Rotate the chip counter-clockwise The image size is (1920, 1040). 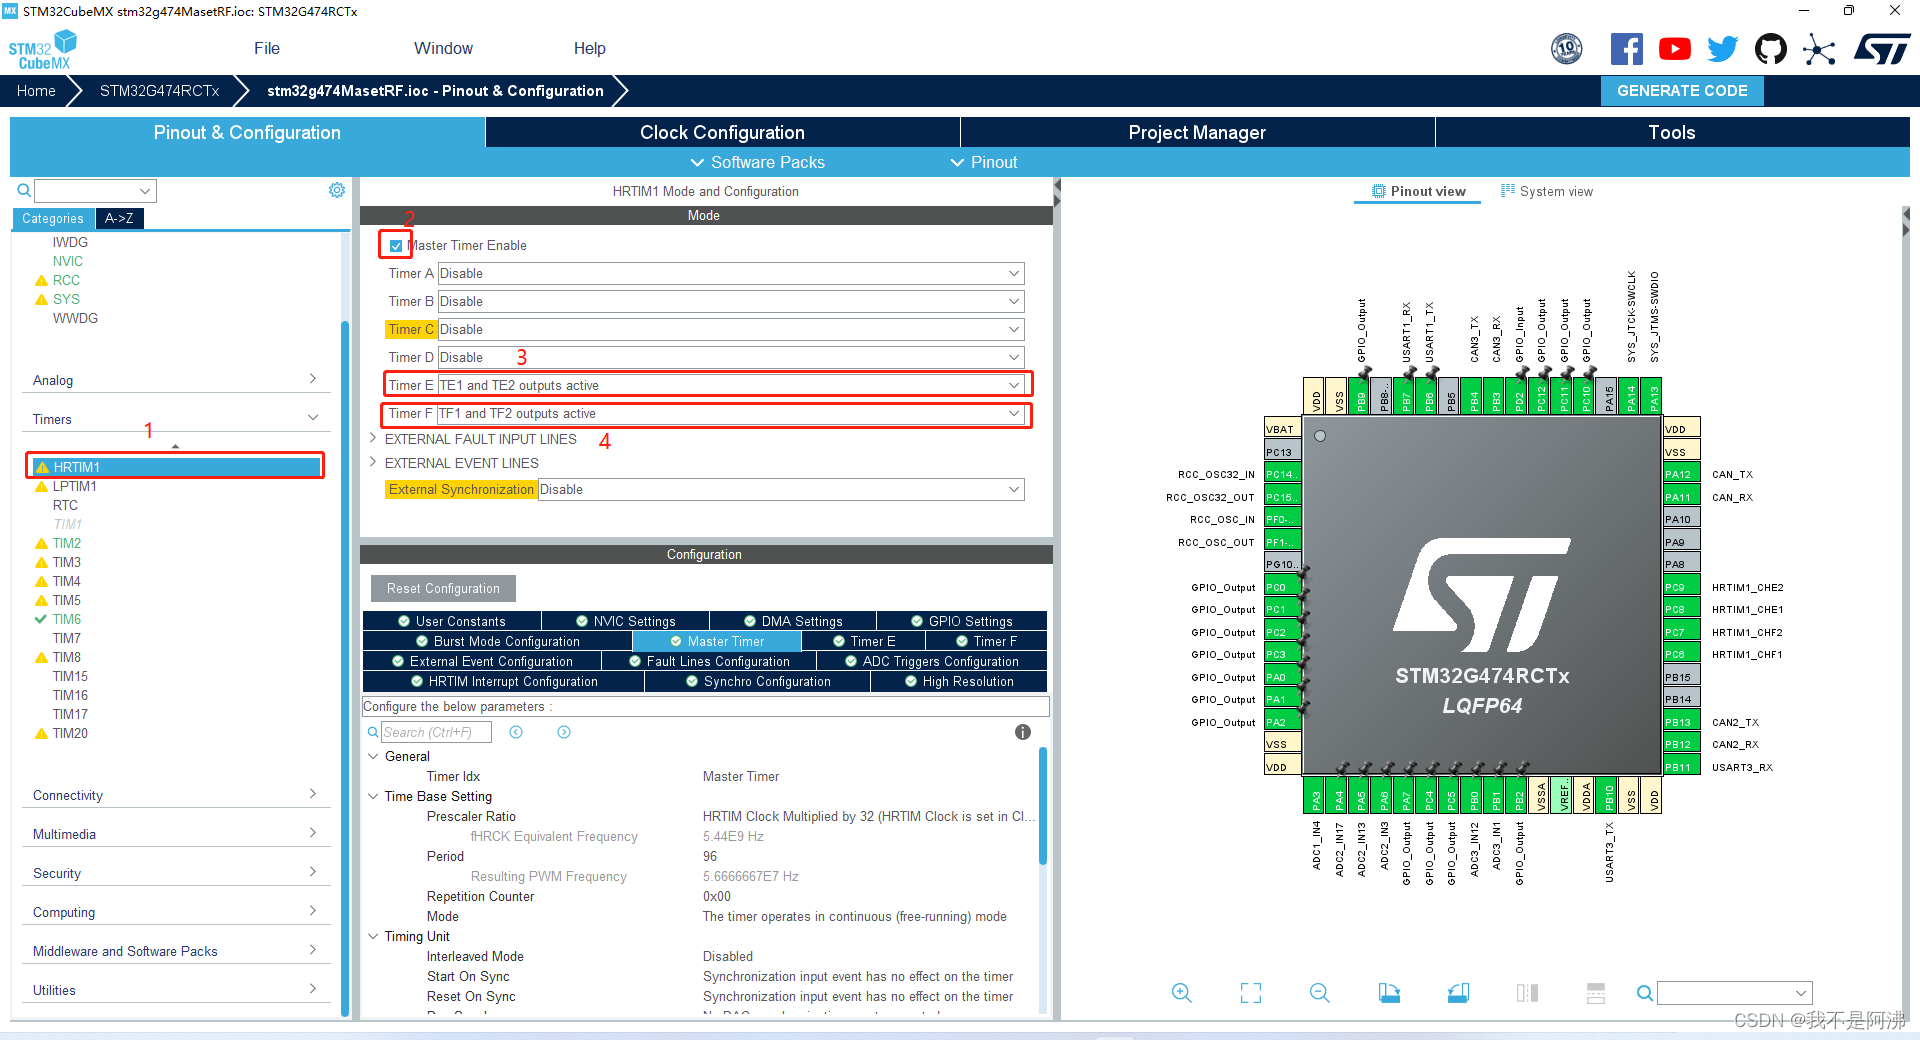tap(1458, 993)
